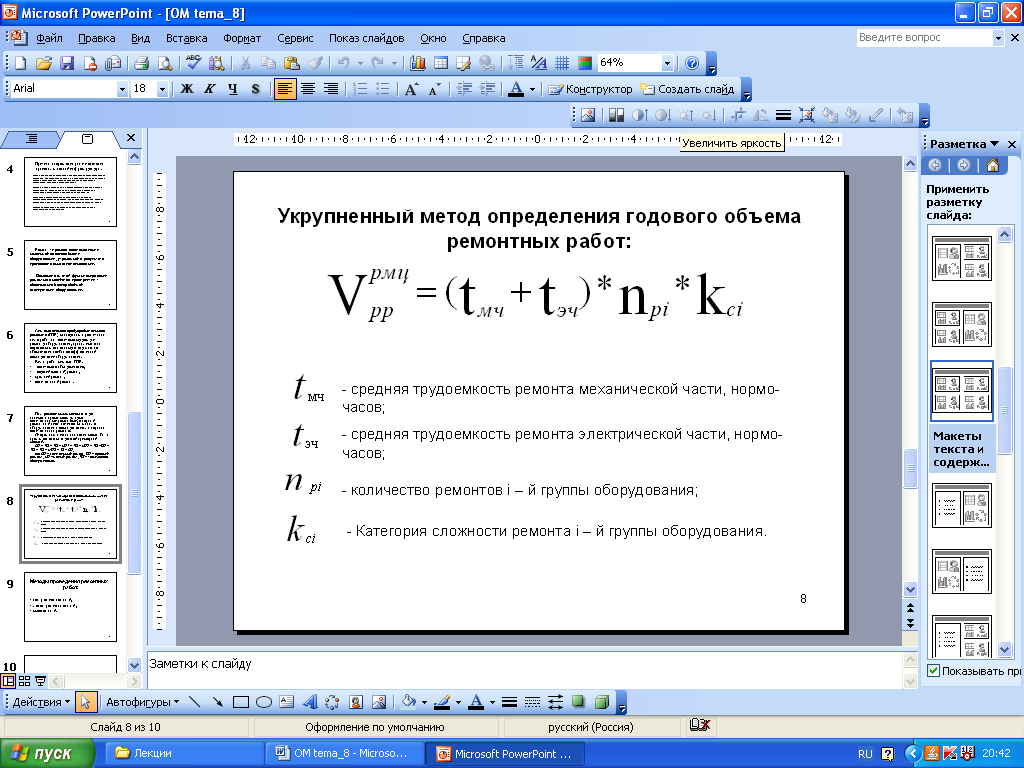Open the fill color dropdown arrow
Viewport: 1024px width, 768px height.
(424, 702)
